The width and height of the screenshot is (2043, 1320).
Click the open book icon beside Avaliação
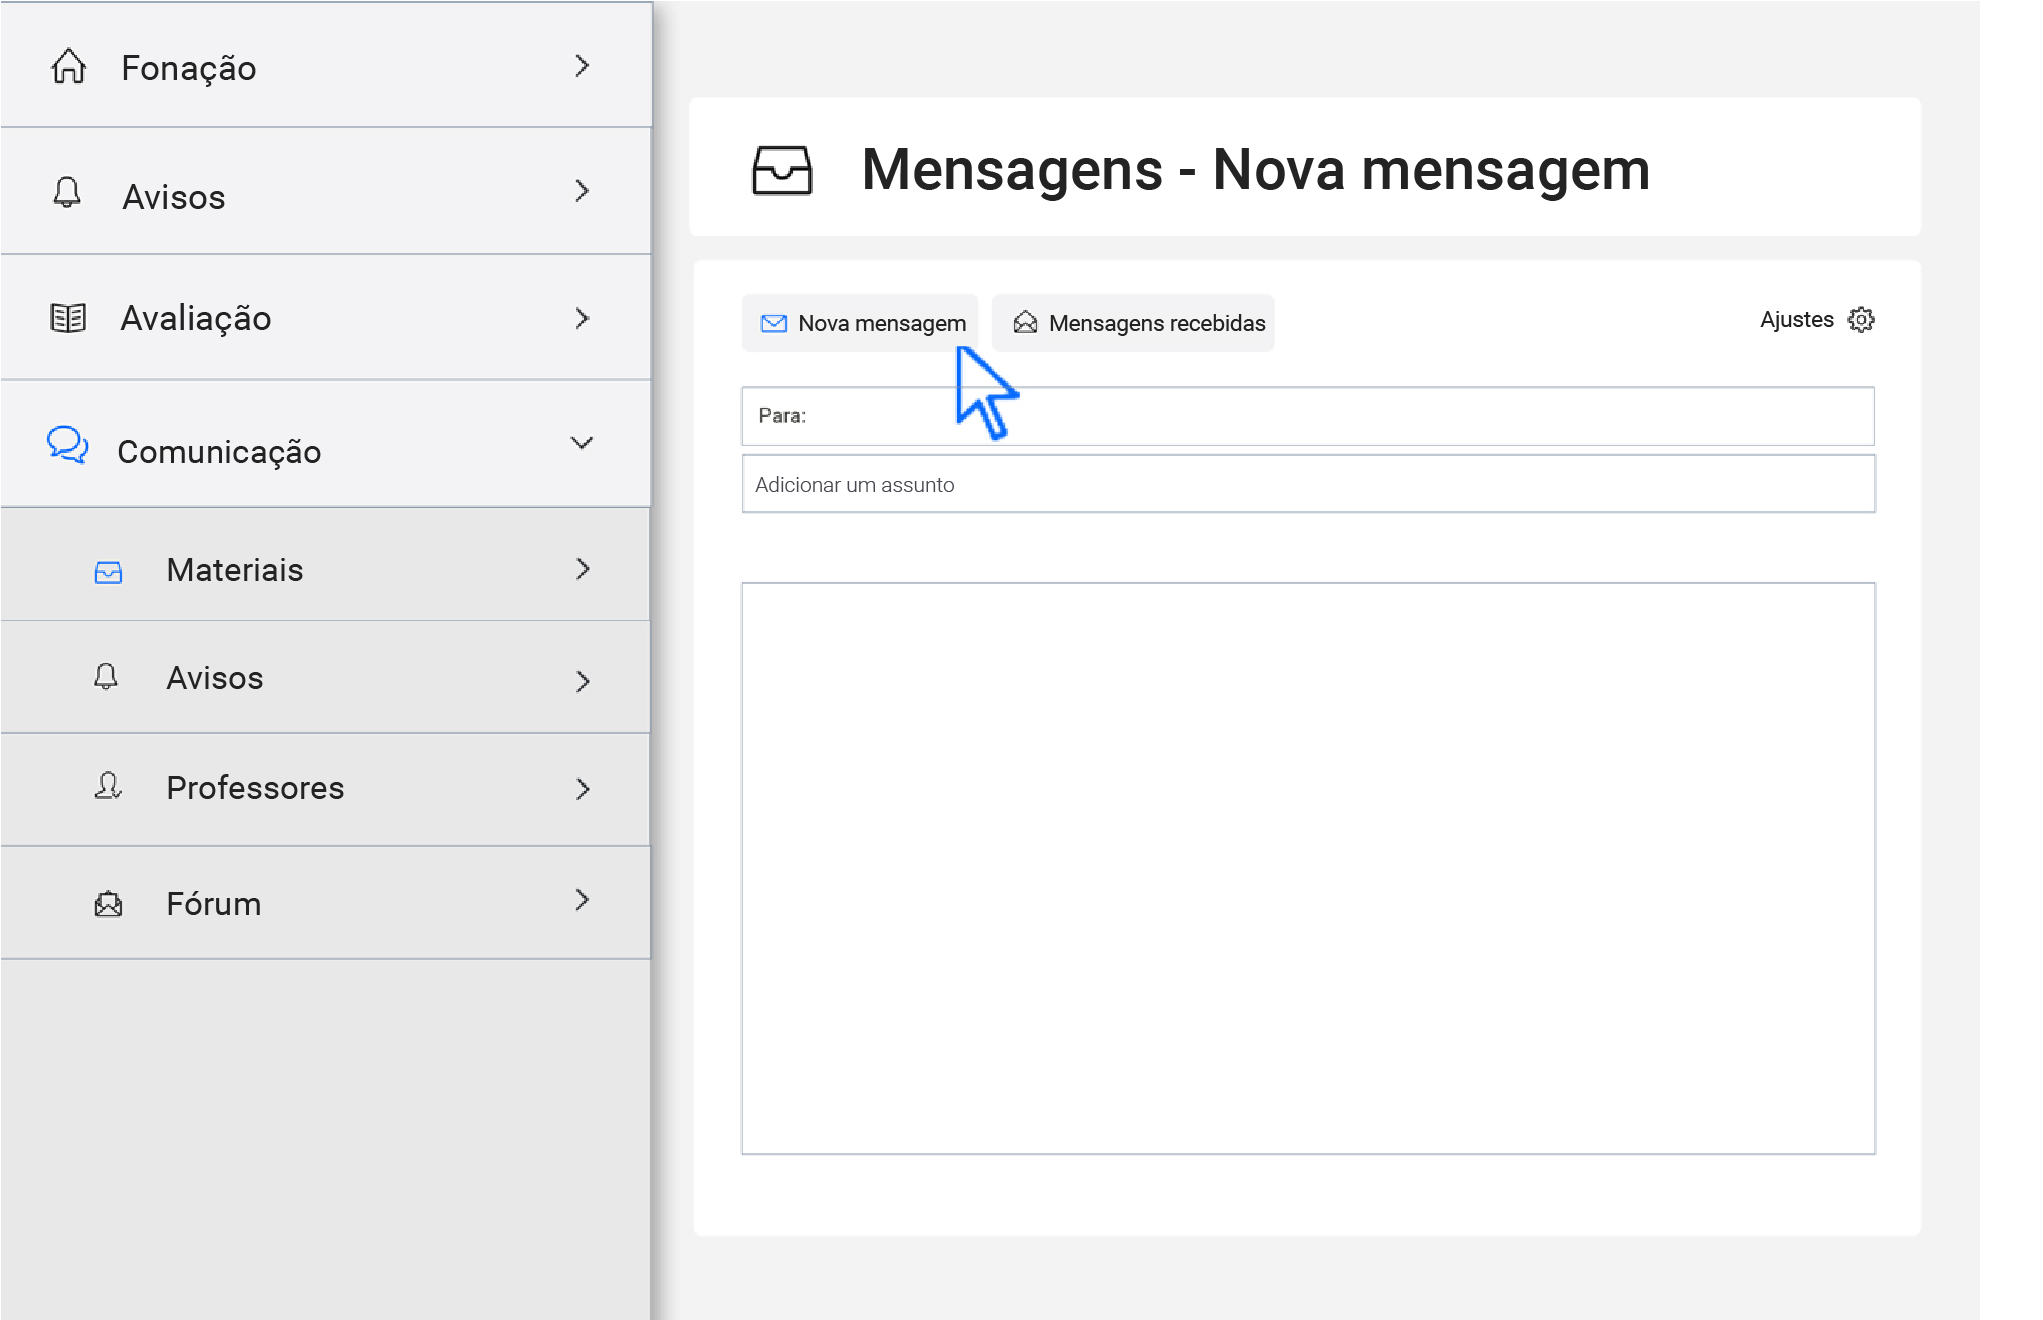68,318
